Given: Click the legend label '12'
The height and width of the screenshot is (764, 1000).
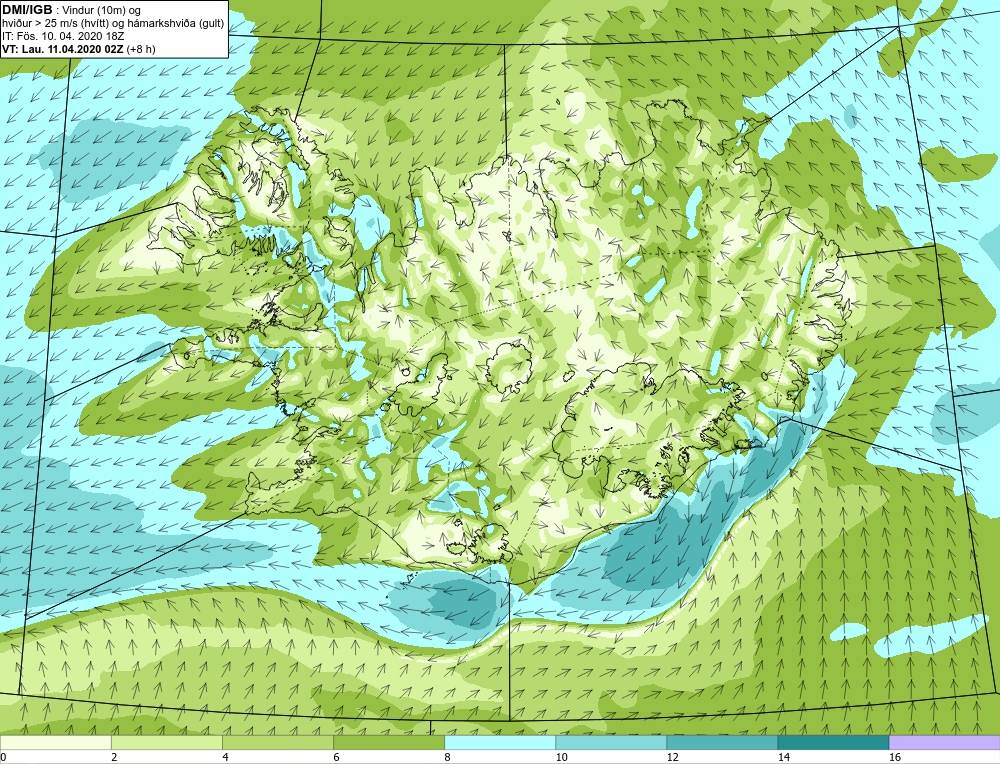Looking at the screenshot, I should tap(672, 757).
